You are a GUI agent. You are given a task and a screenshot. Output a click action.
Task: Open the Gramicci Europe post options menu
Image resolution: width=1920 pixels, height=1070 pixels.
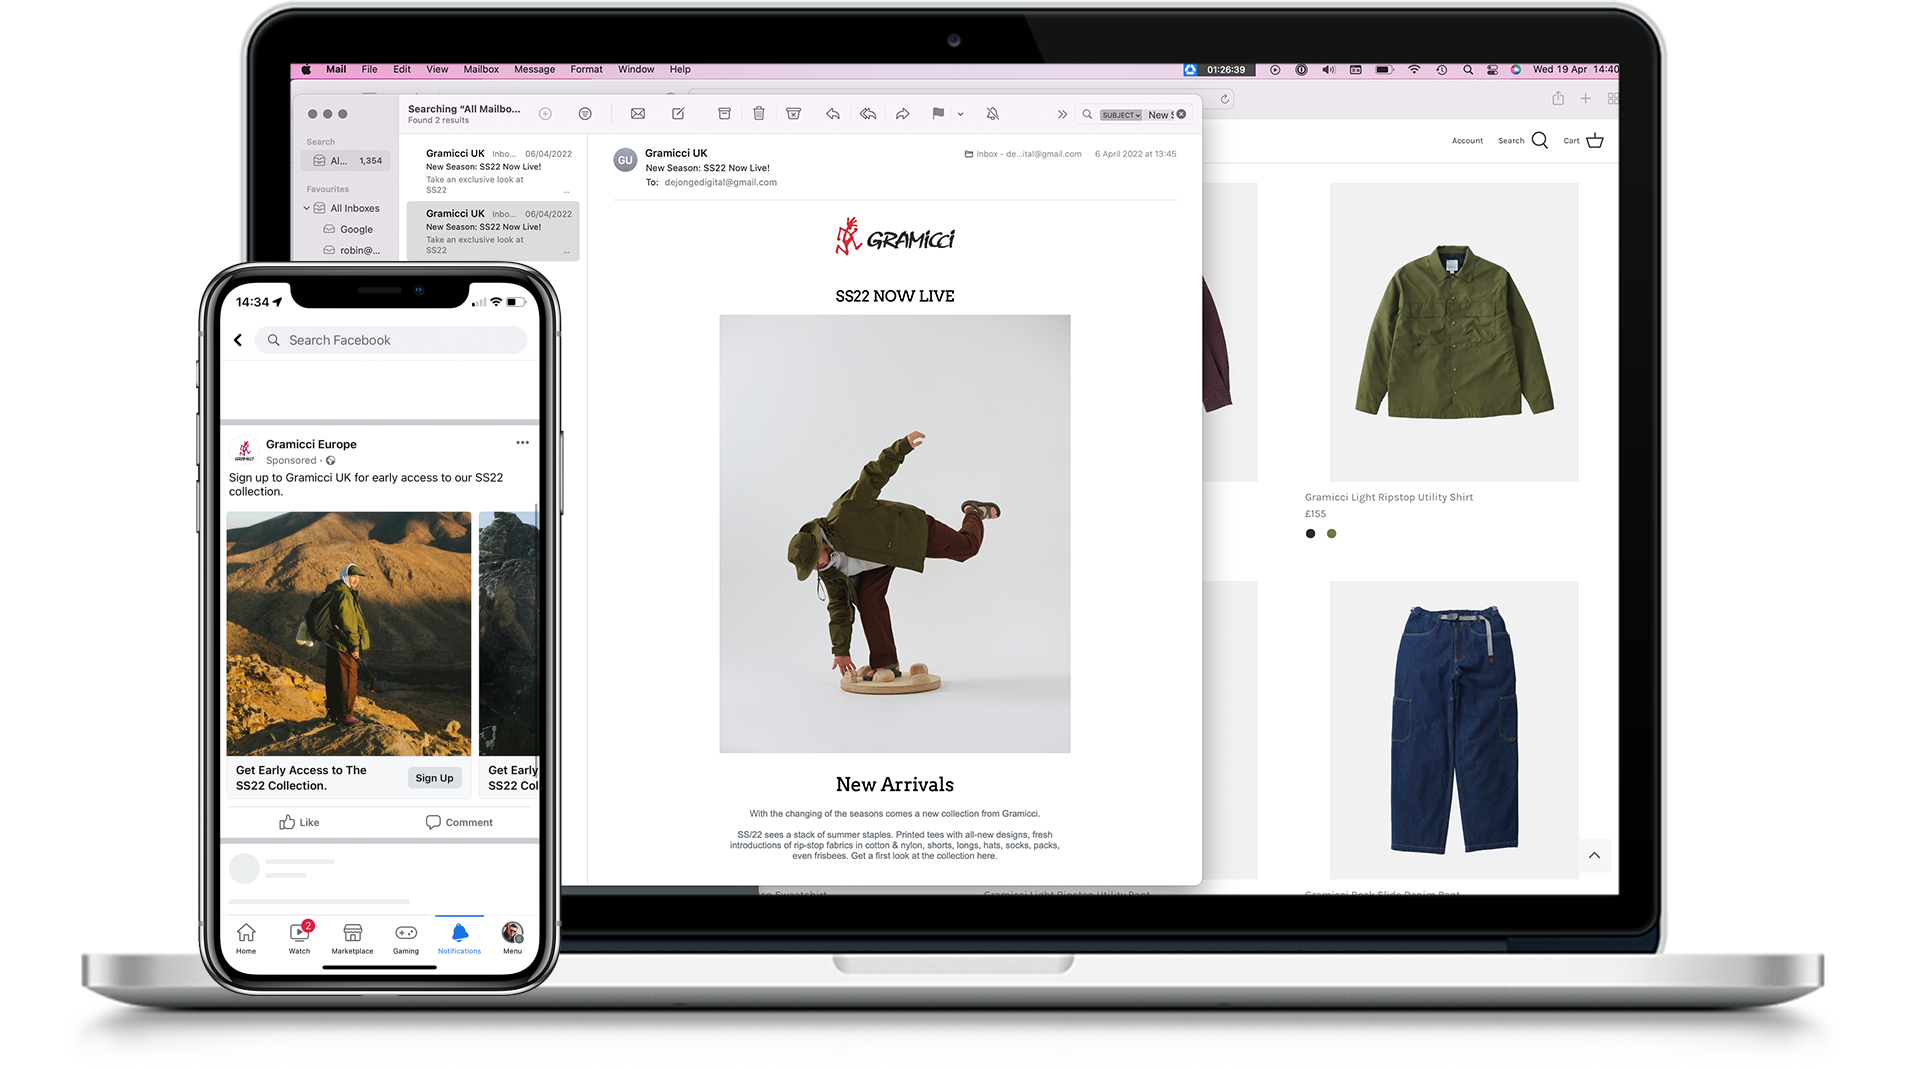(522, 442)
